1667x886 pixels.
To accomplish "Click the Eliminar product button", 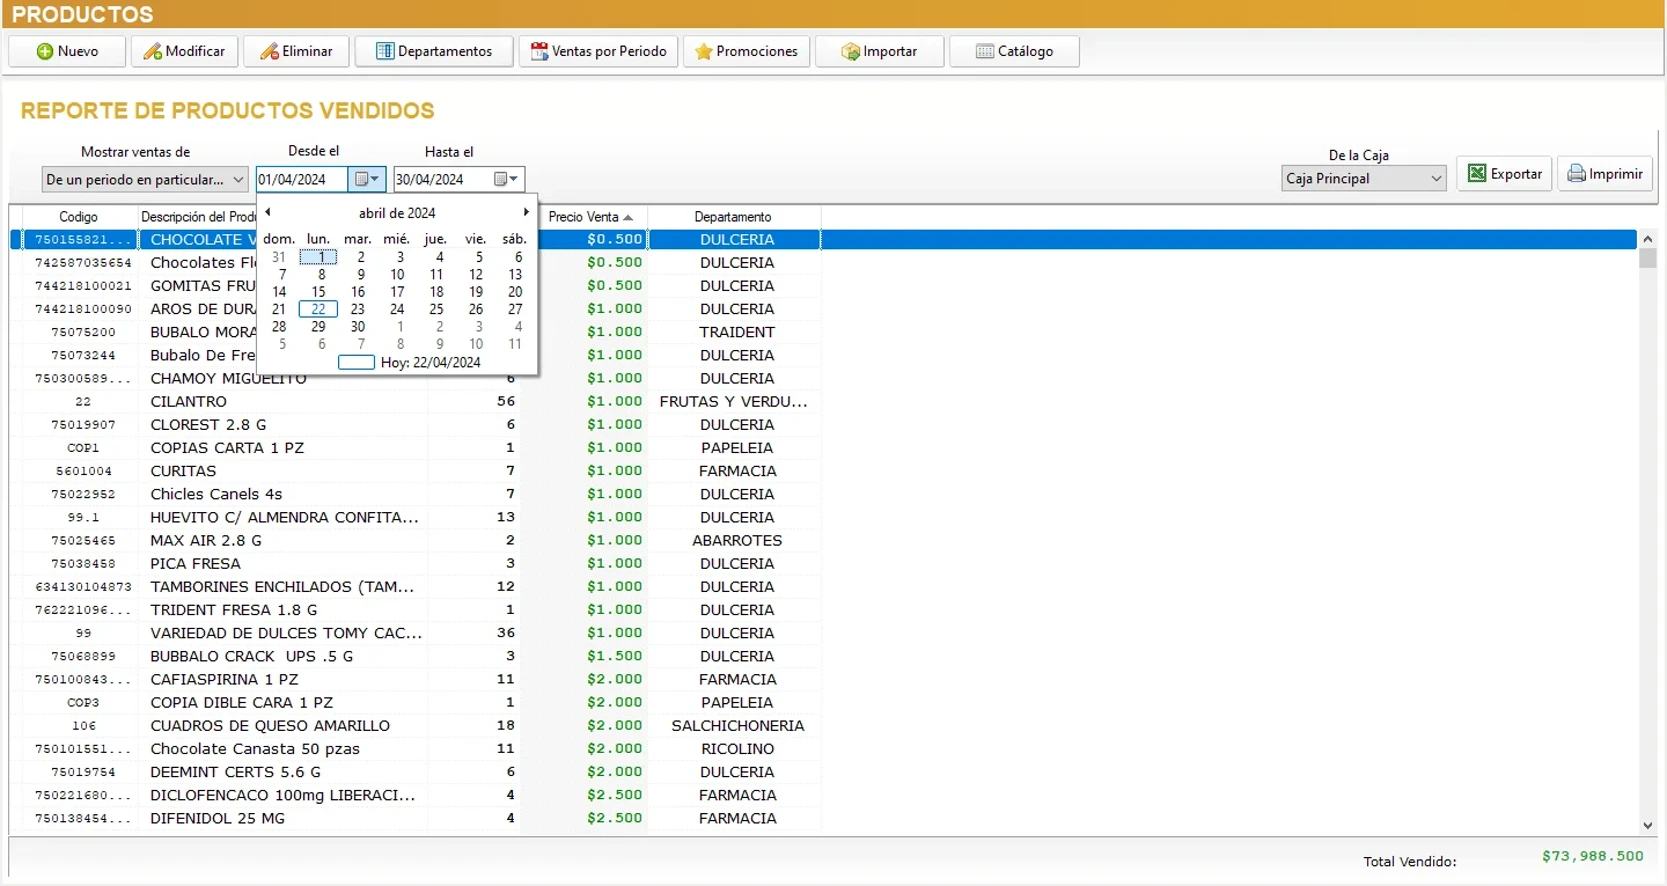I will [x=296, y=52].
